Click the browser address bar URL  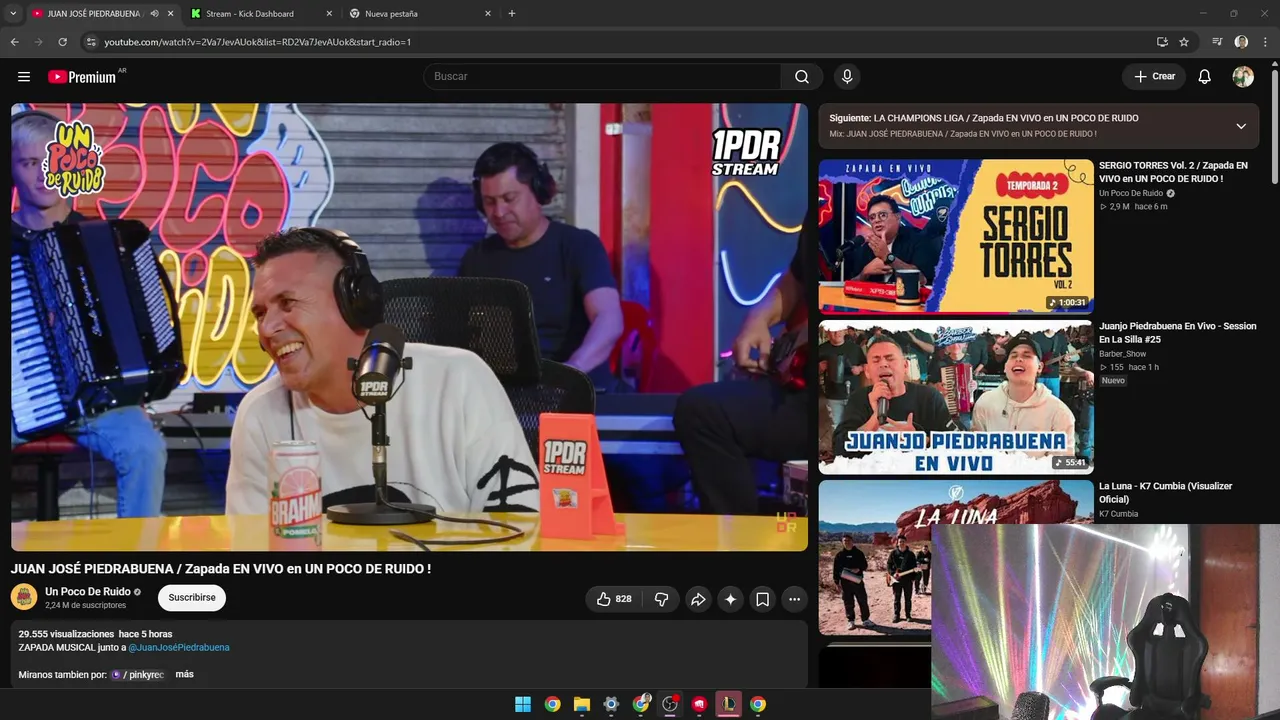point(258,42)
